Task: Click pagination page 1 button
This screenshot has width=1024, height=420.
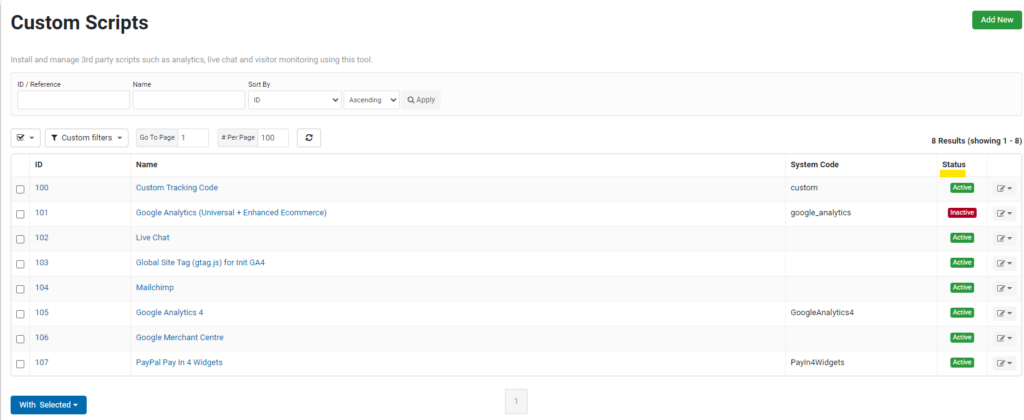Action: tap(516, 401)
